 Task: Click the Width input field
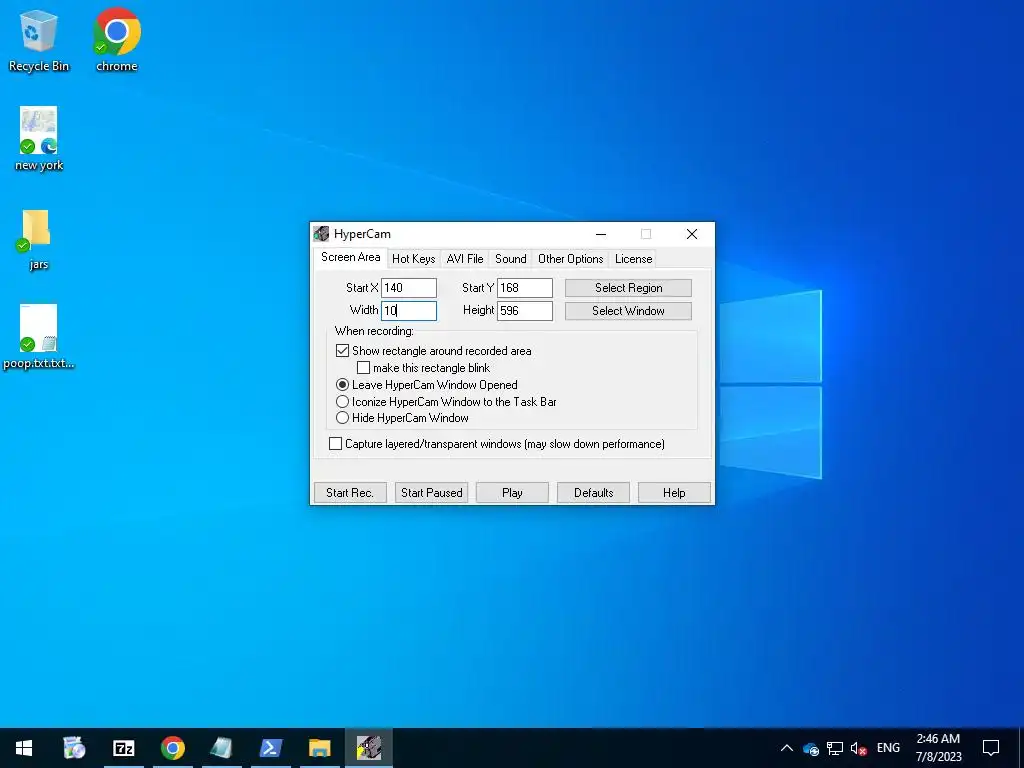(x=409, y=311)
